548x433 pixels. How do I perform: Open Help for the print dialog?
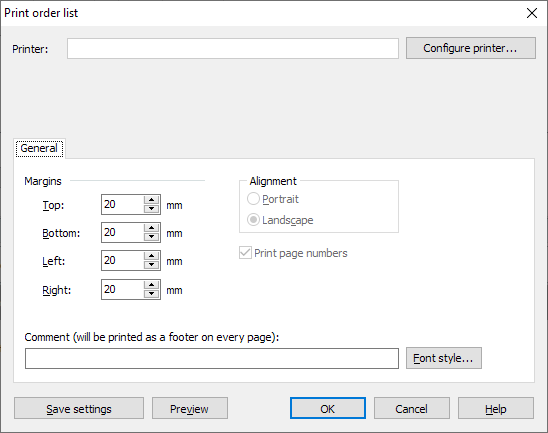tap(496, 408)
